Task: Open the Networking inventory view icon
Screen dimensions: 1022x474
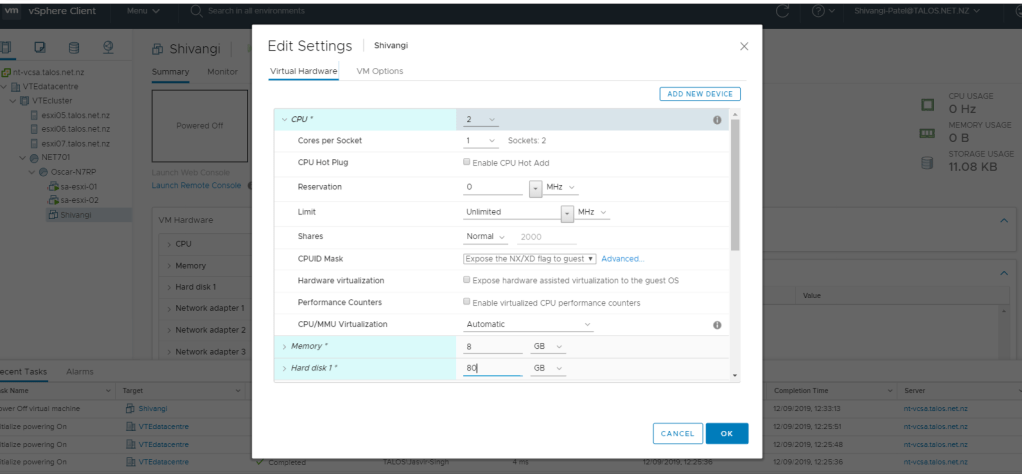Action: (x=107, y=47)
